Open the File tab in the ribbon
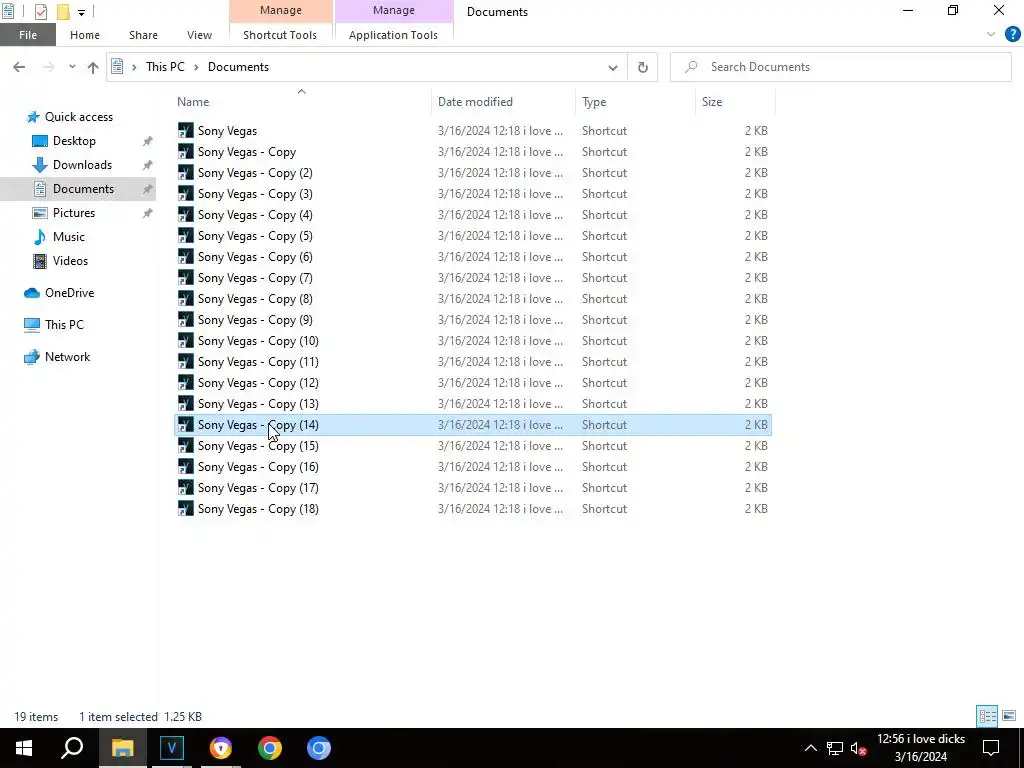This screenshot has height=768, width=1024. pos(27,35)
